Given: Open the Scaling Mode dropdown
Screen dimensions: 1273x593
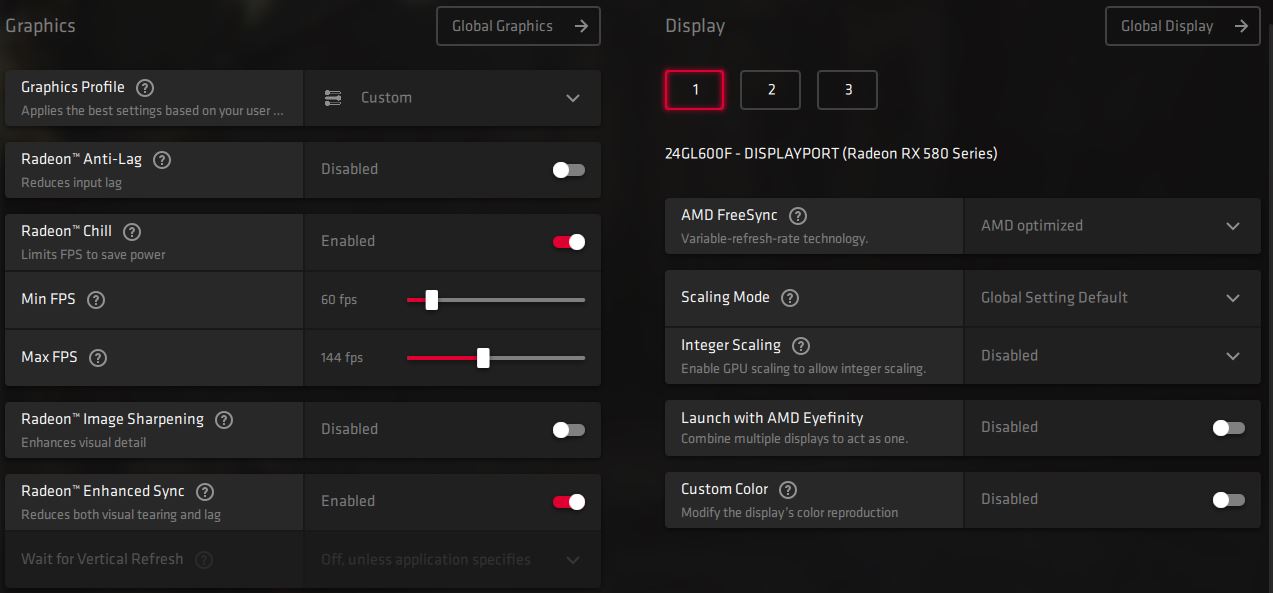Looking at the screenshot, I should point(1113,298).
